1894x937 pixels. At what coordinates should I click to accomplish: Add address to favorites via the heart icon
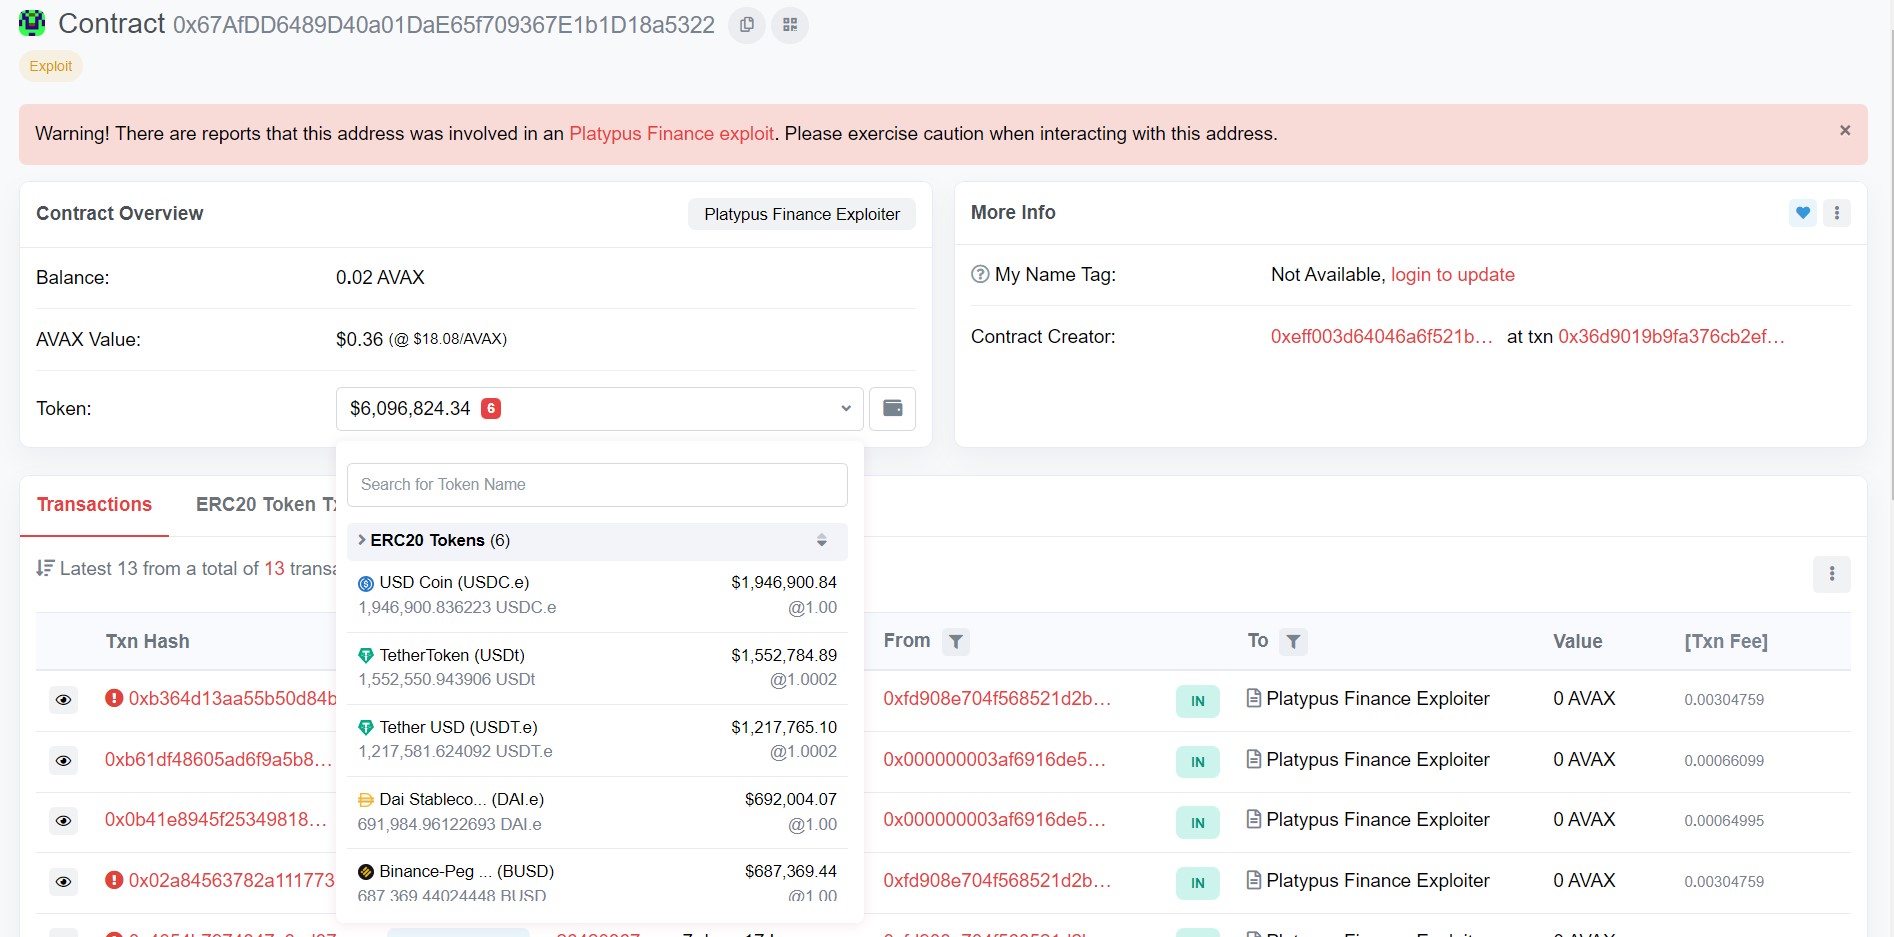pyautogui.click(x=1802, y=213)
